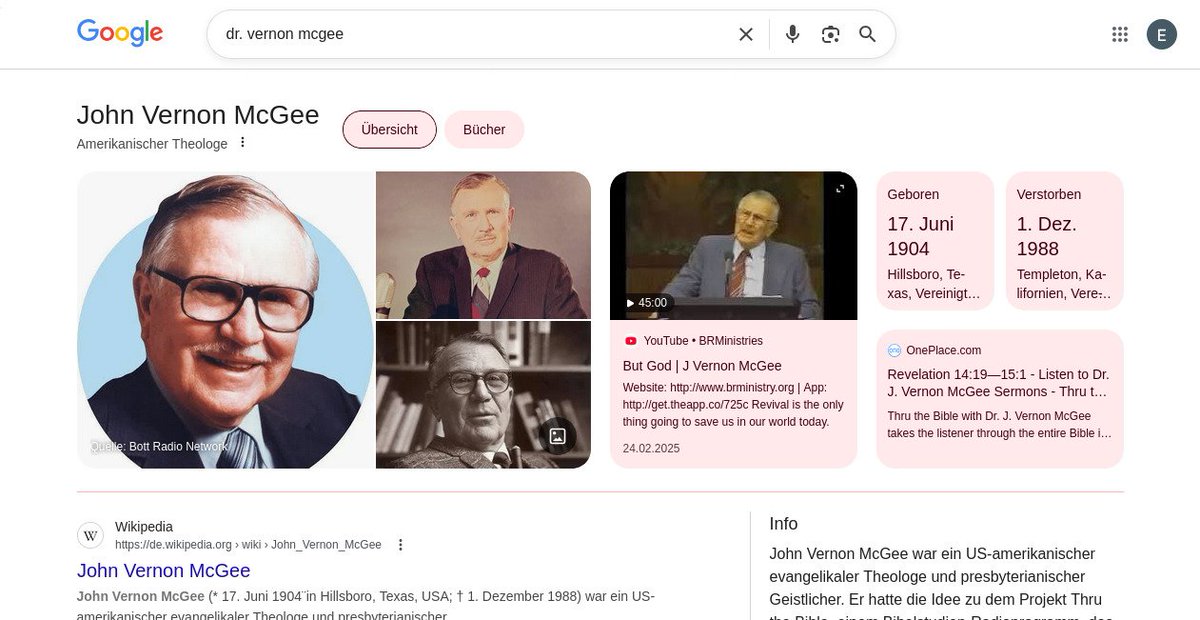
Task: Open search by image camera icon
Action: tap(830, 34)
